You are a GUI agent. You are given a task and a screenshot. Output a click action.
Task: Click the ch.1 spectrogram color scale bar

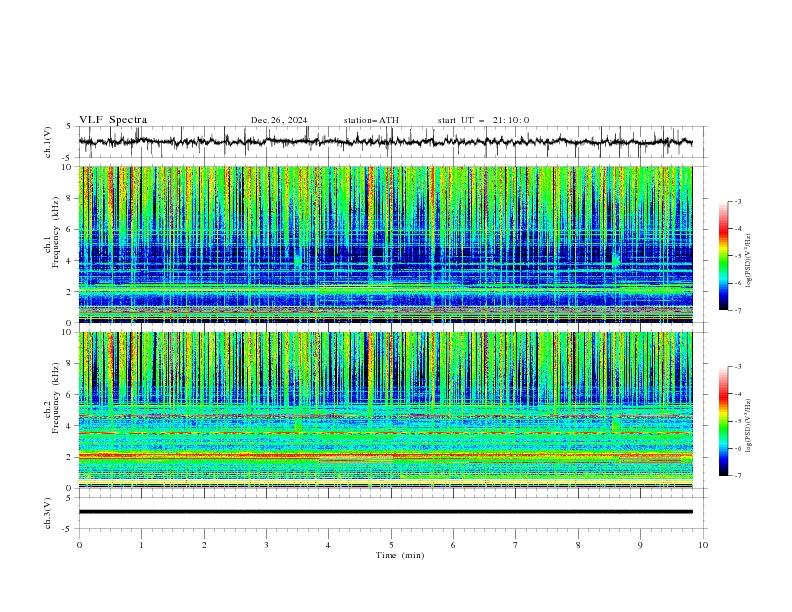(x=723, y=256)
